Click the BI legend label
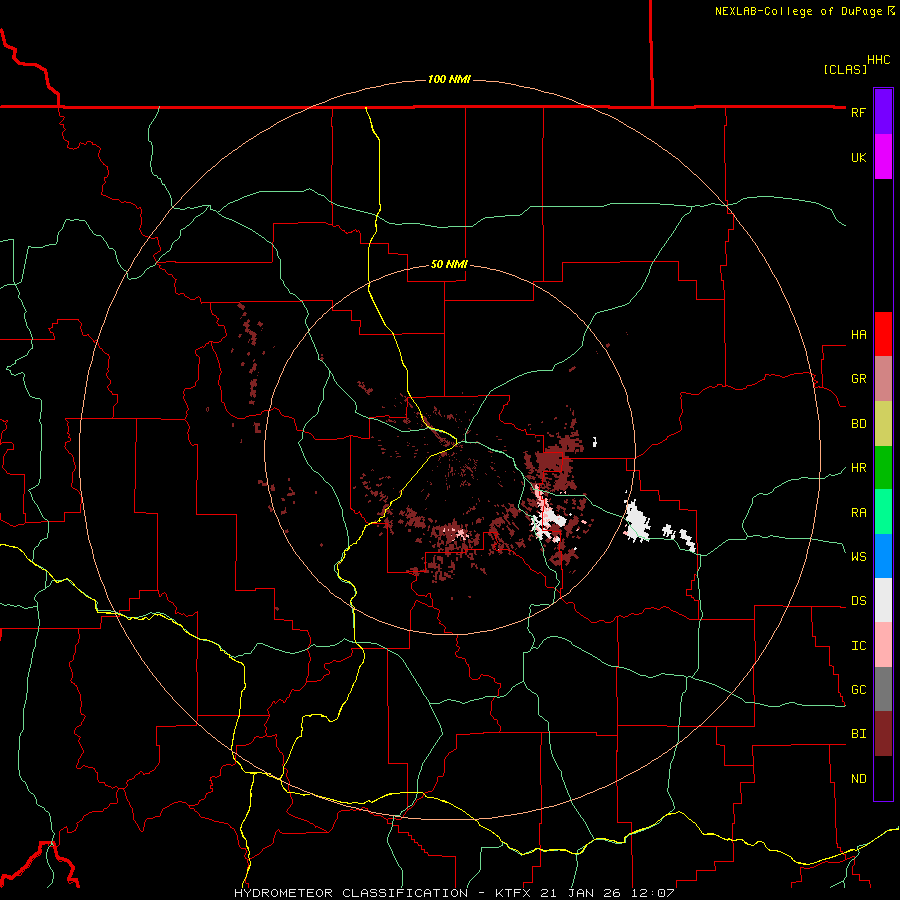900x900 pixels. coord(858,734)
